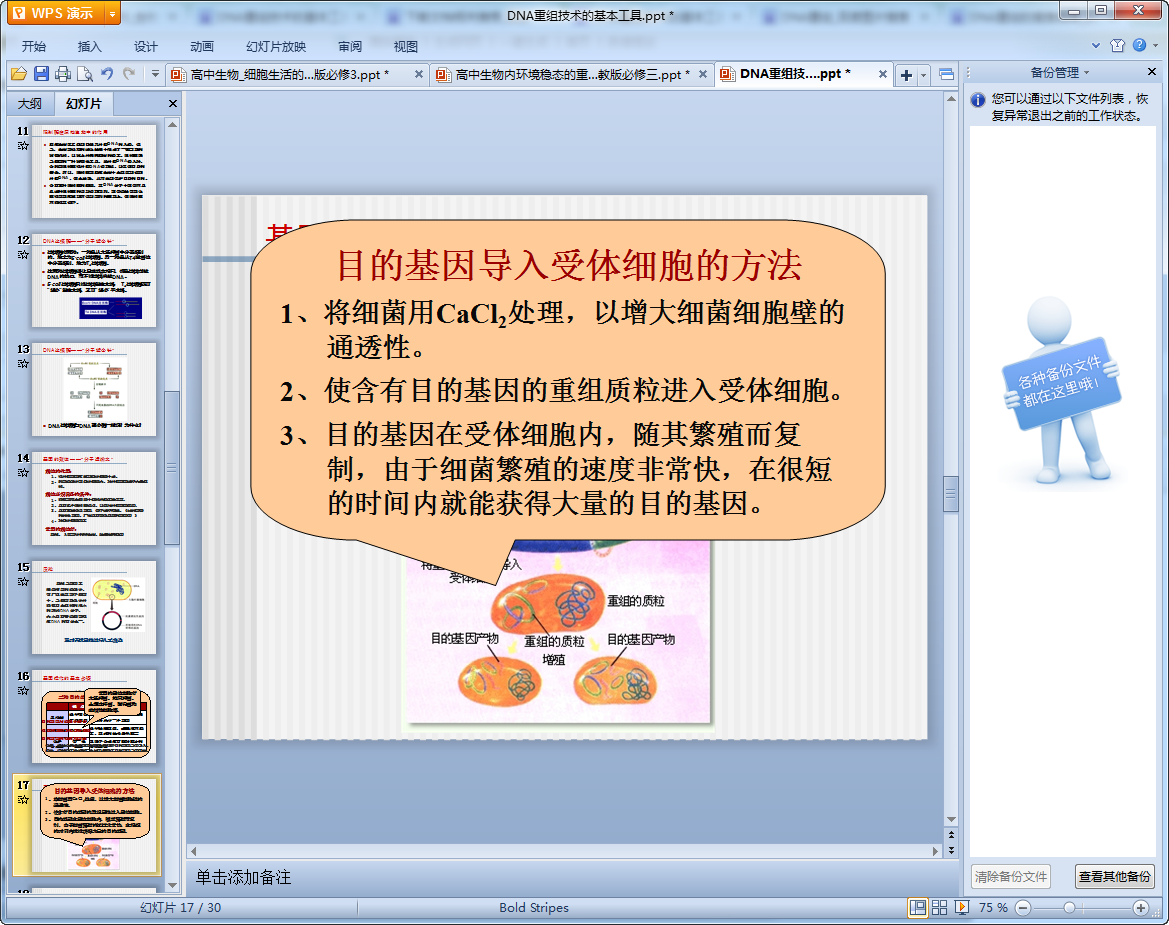Close the 高中生物内环境稳态 document tab
The width and height of the screenshot is (1169, 925).
[703, 74]
